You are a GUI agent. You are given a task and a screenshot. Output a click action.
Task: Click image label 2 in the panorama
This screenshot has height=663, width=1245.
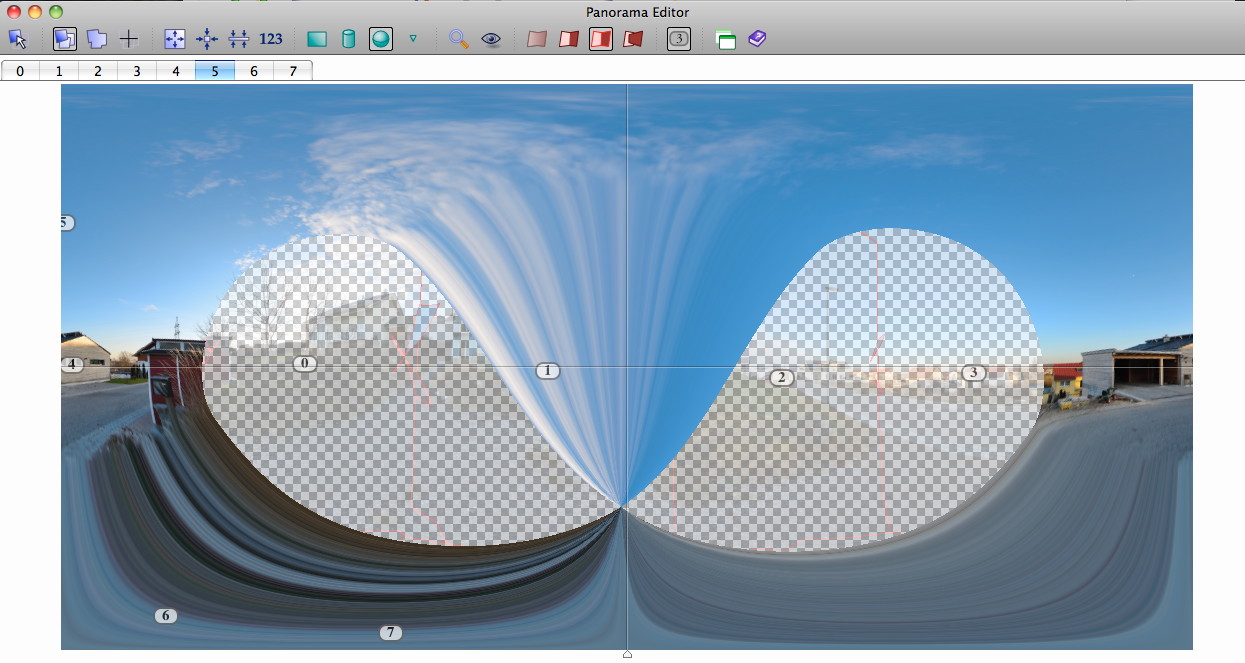781,378
